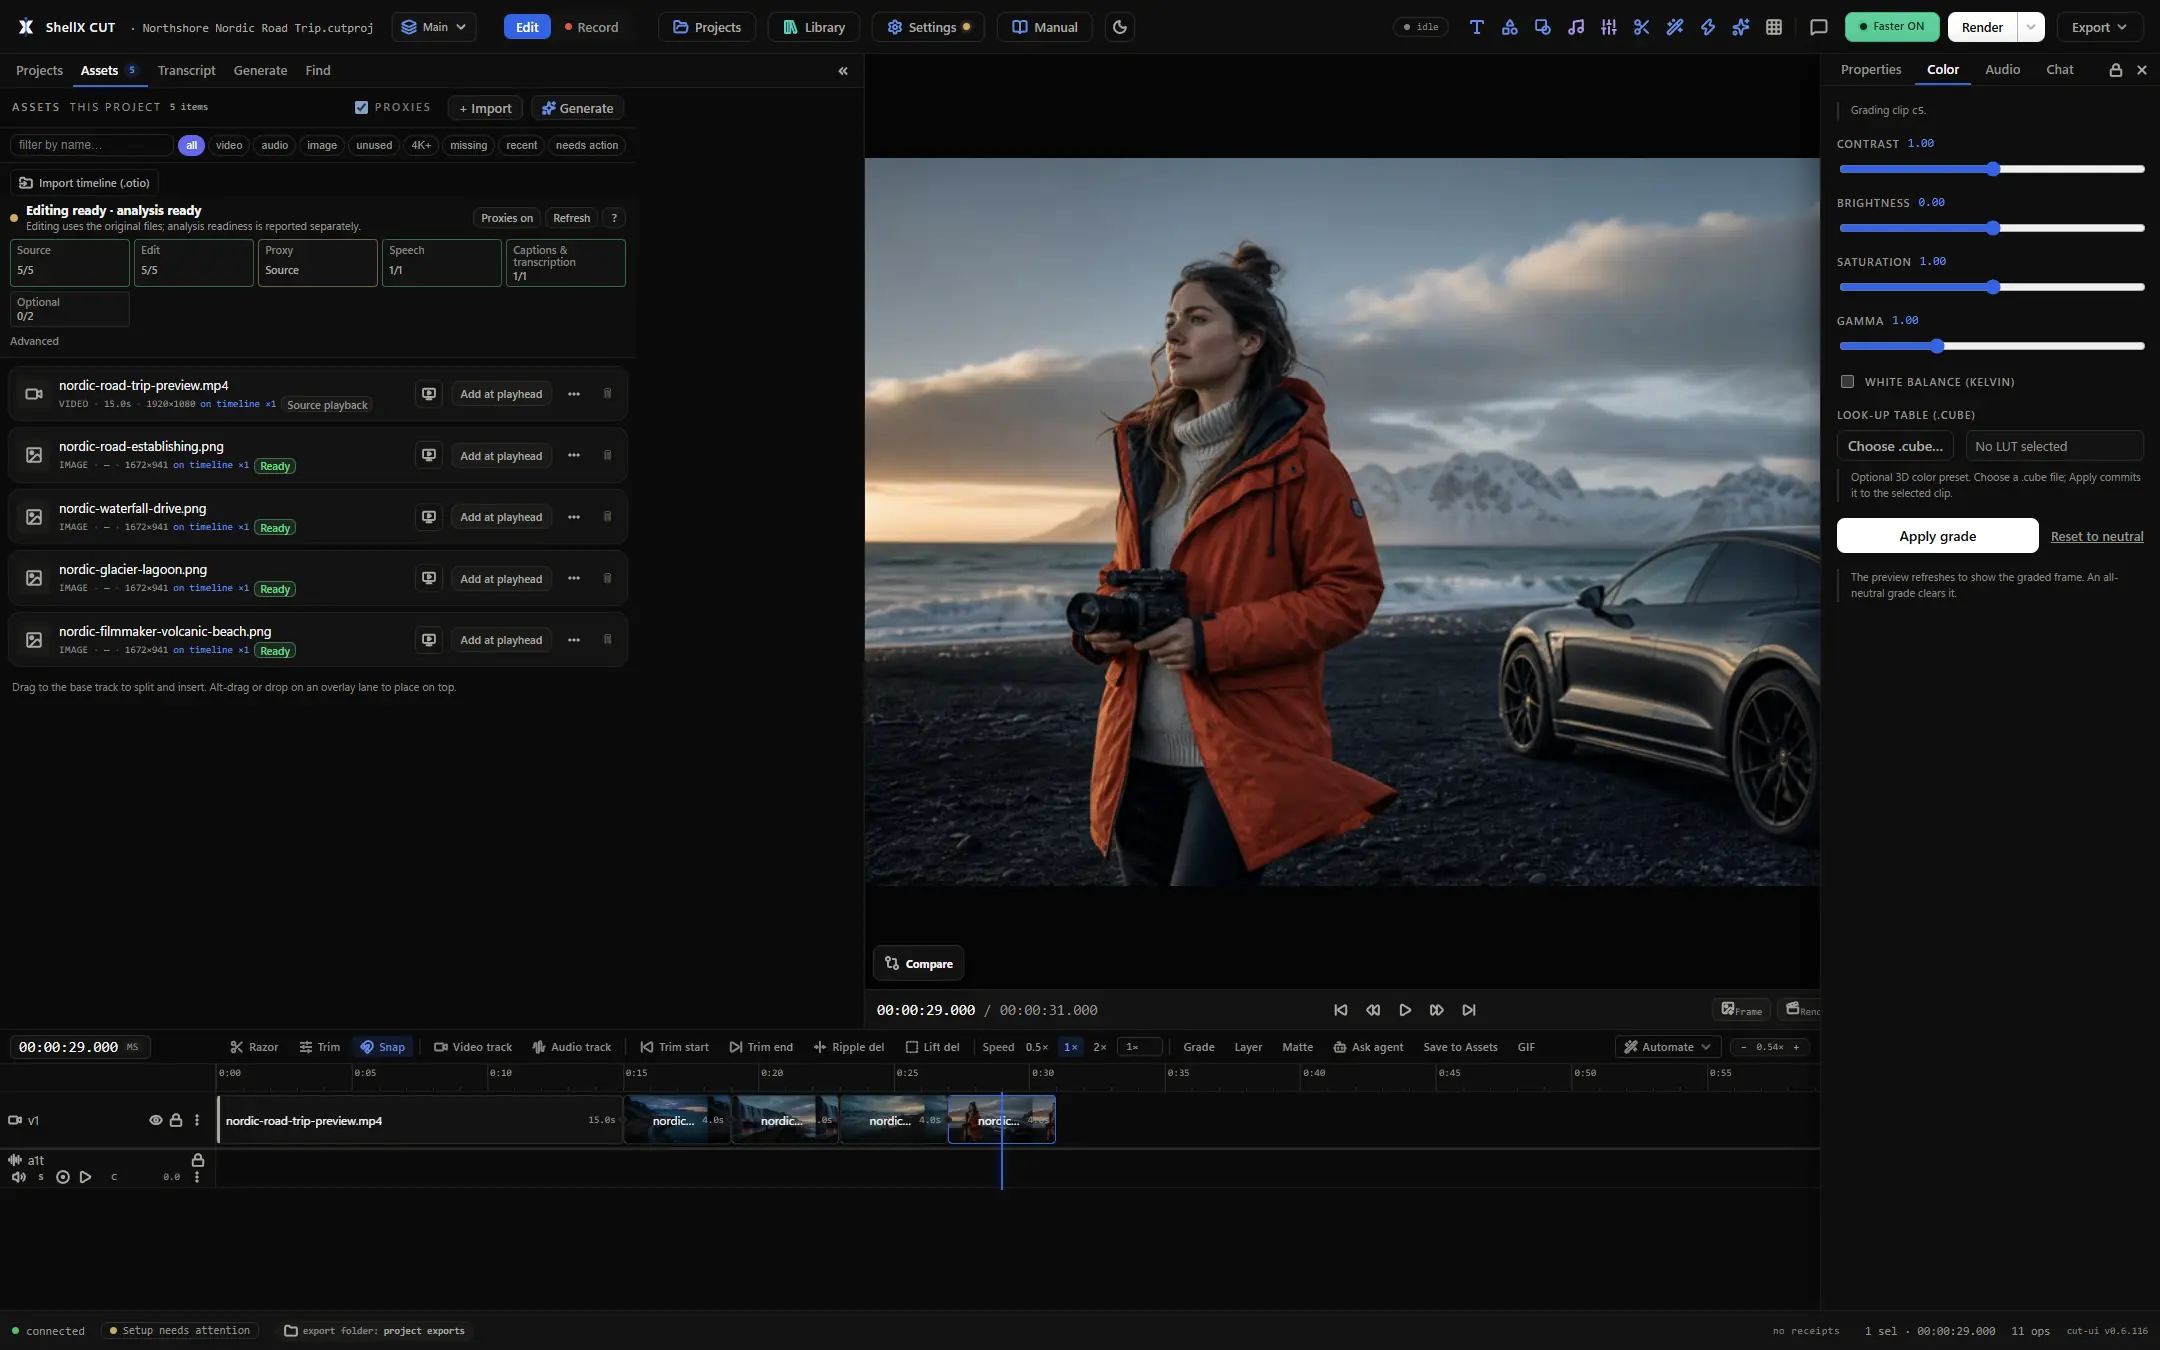Viewport: 2160px width, 1350px height.
Task: Open the Properties tab
Action: 1870,69
